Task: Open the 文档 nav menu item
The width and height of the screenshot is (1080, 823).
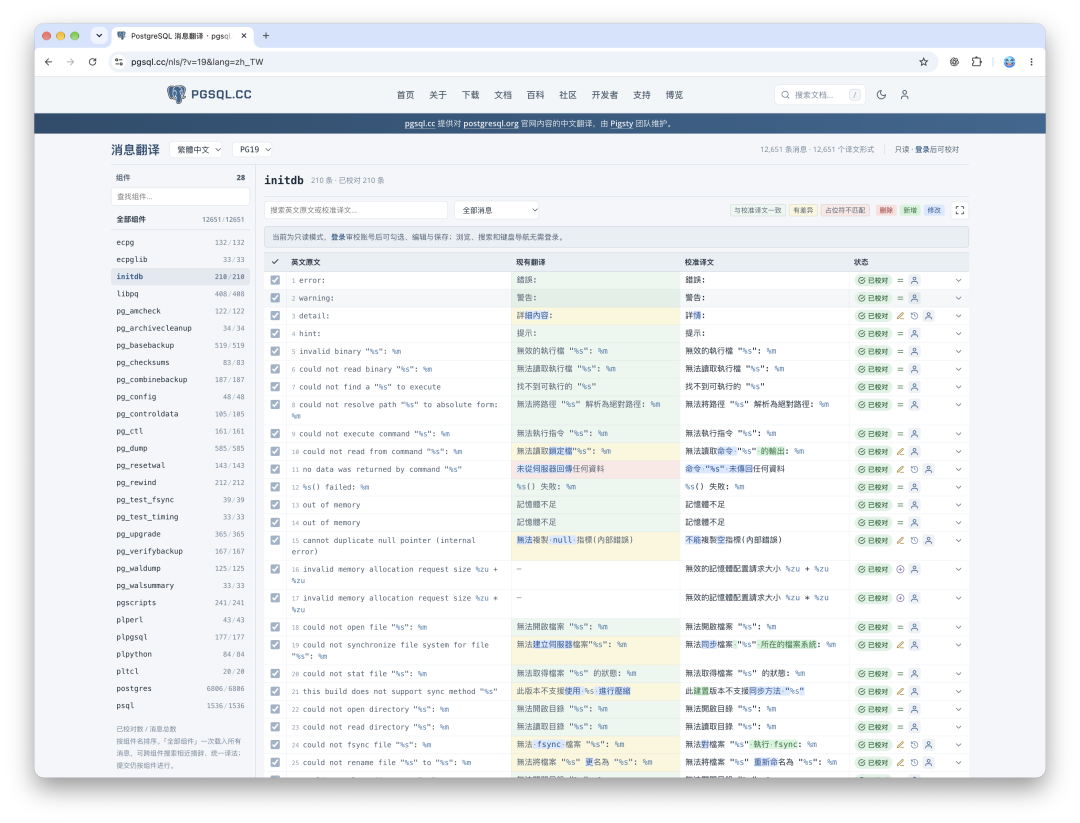Action: (x=503, y=95)
